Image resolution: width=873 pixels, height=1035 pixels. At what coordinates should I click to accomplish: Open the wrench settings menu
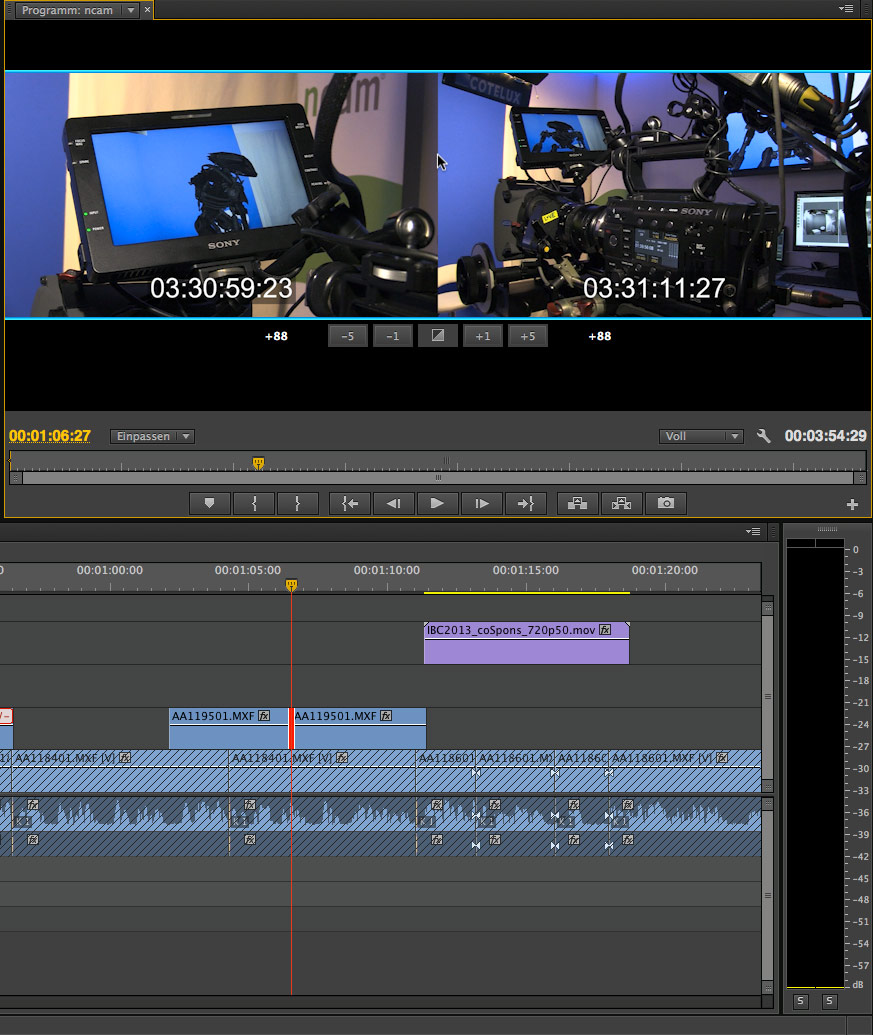coord(764,436)
